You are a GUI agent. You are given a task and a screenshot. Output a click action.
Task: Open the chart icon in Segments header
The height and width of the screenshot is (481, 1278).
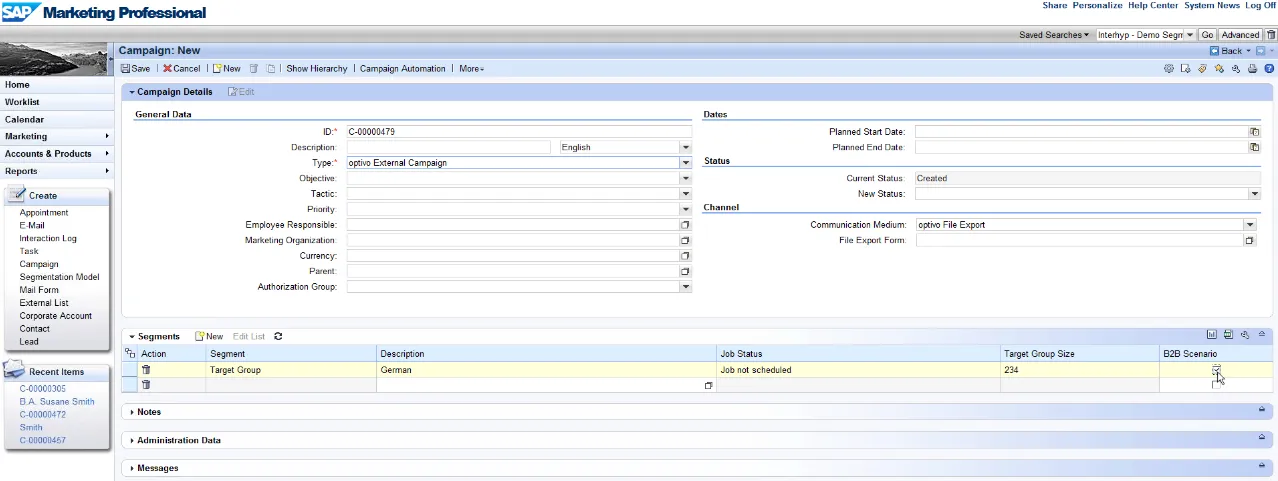[x=1211, y=335]
